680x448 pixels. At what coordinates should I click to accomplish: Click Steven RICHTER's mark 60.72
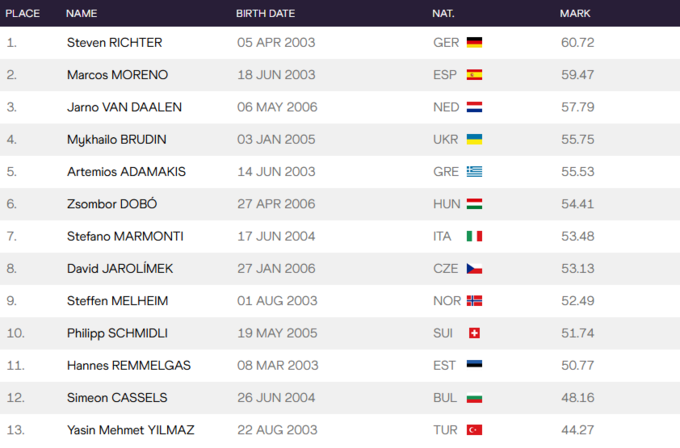578,43
